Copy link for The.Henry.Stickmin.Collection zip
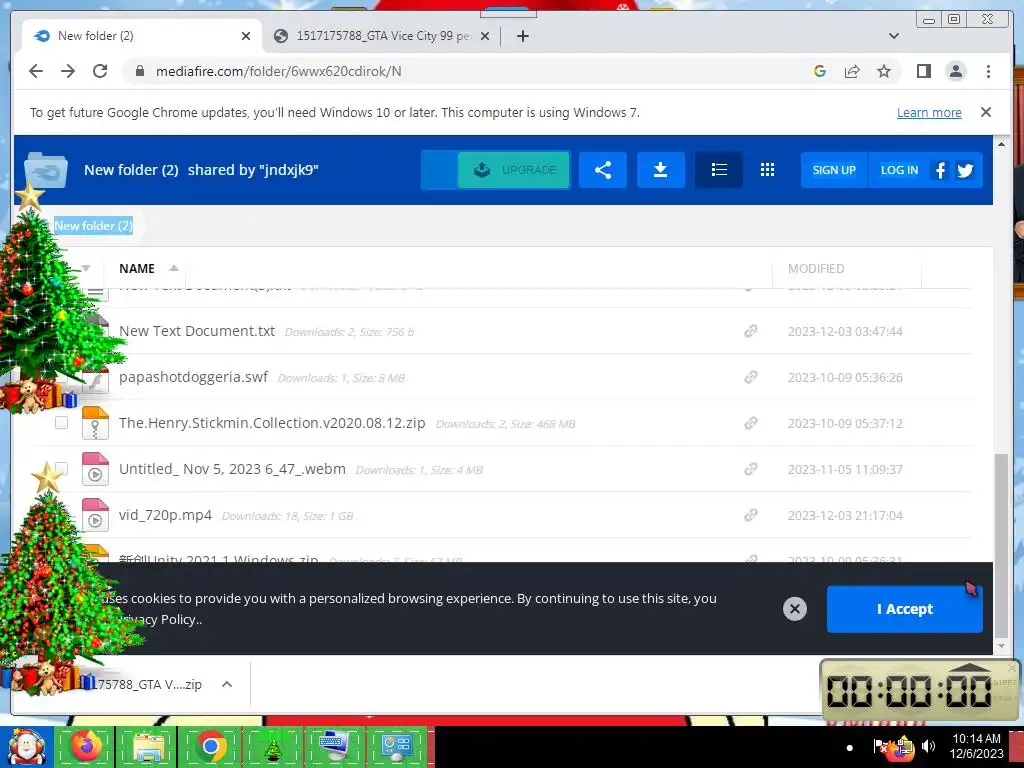 (750, 423)
